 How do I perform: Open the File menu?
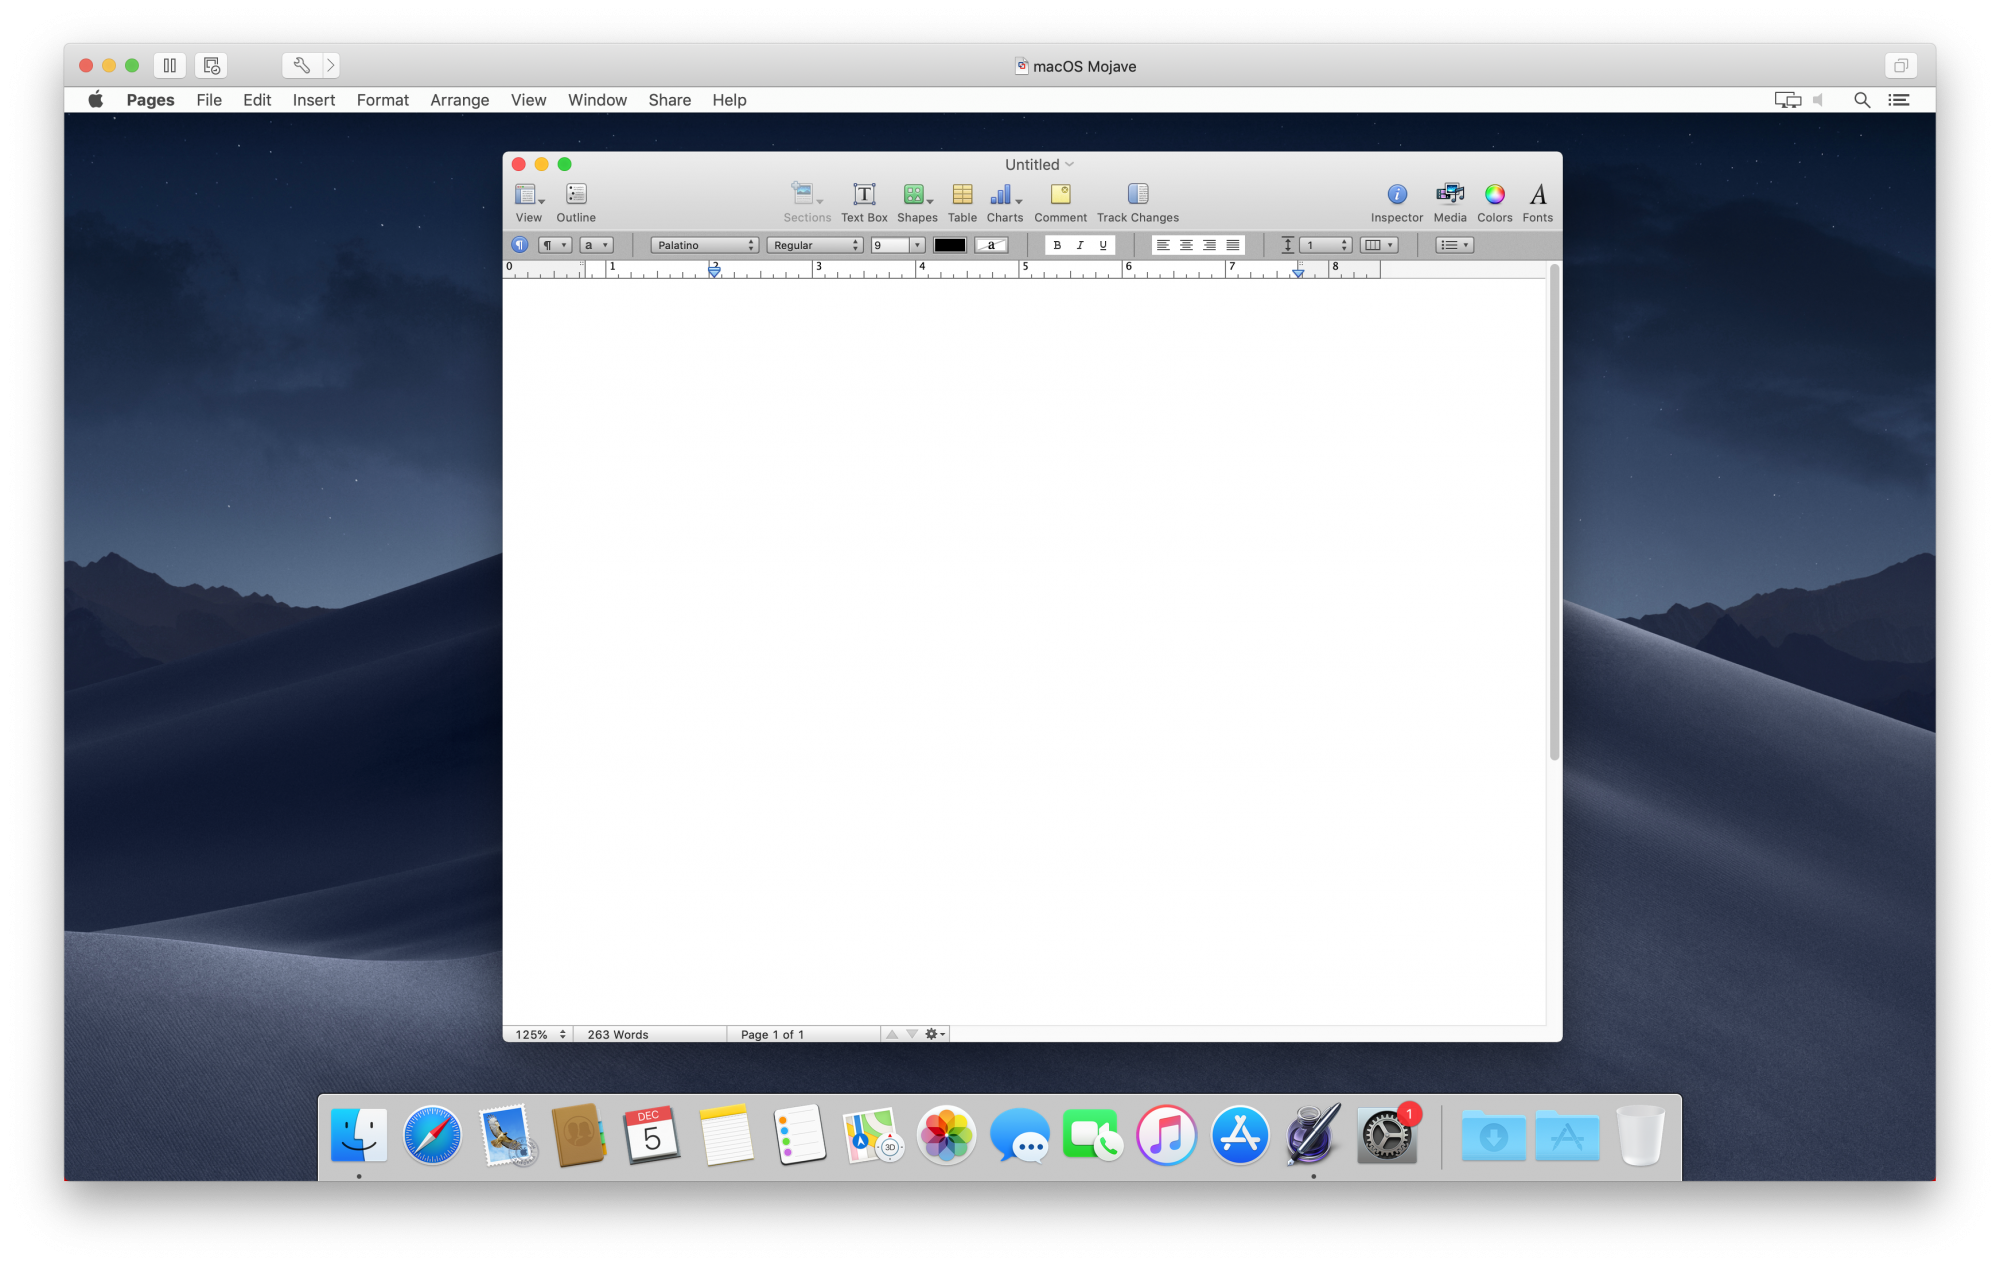point(209,100)
